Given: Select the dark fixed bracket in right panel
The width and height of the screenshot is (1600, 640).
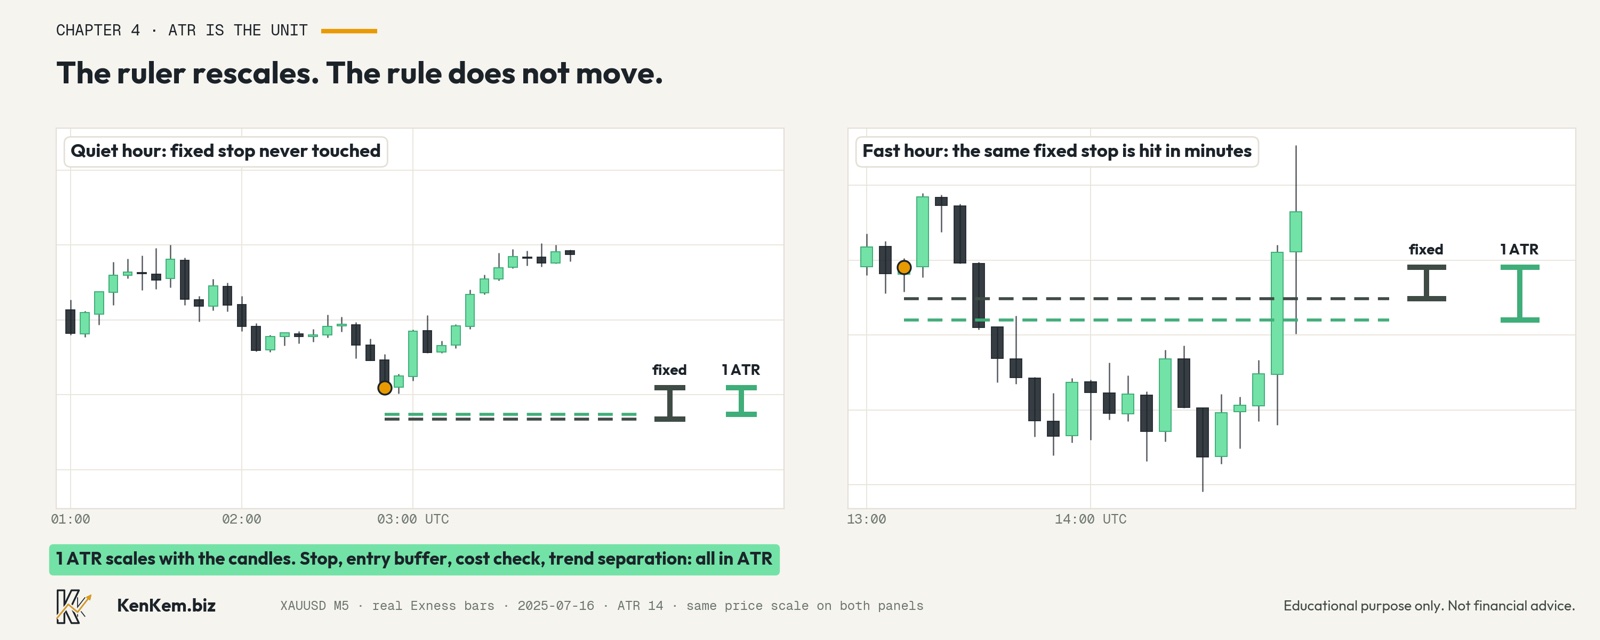Looking at the screenshot, I should pyautogui.click(x=1427, y=282).
